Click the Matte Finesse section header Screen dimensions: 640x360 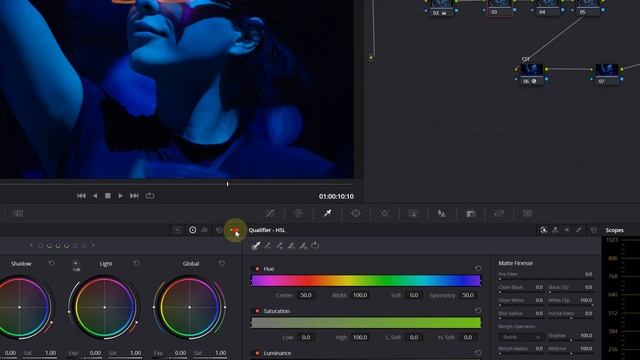pyautogui.click(x=516, y=263)
